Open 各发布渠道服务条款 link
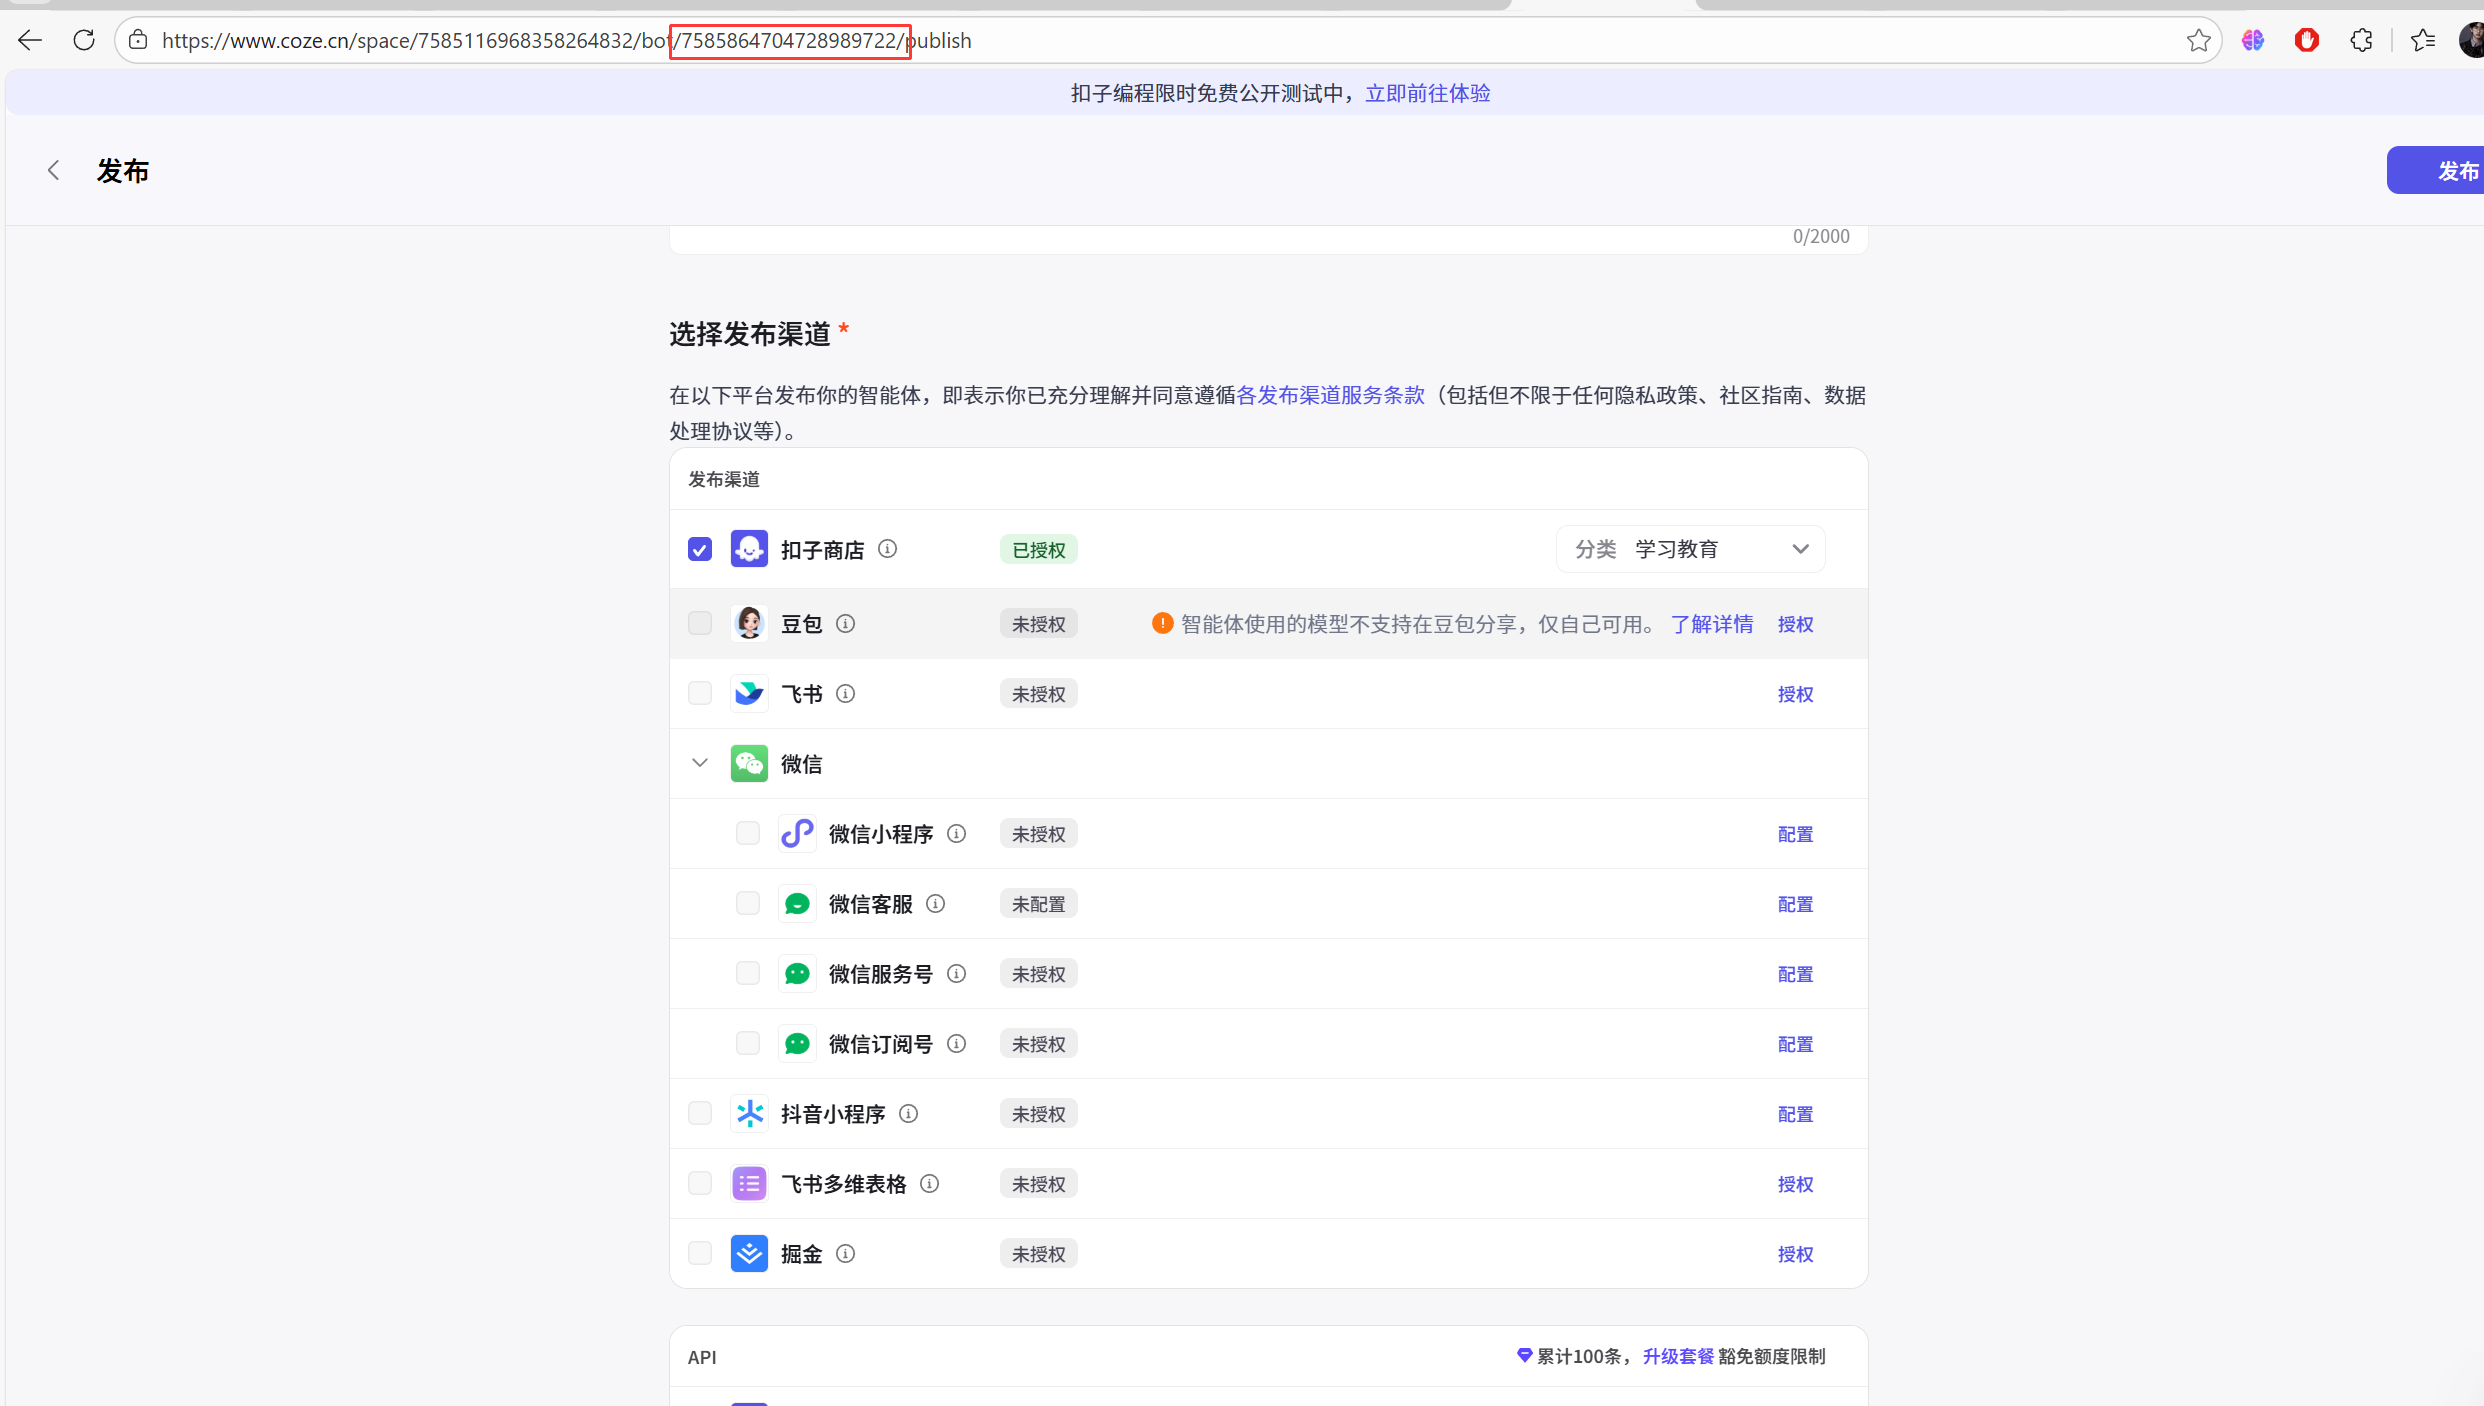This screenshot has width=2484, height=1406. (x=1330, y=395)
